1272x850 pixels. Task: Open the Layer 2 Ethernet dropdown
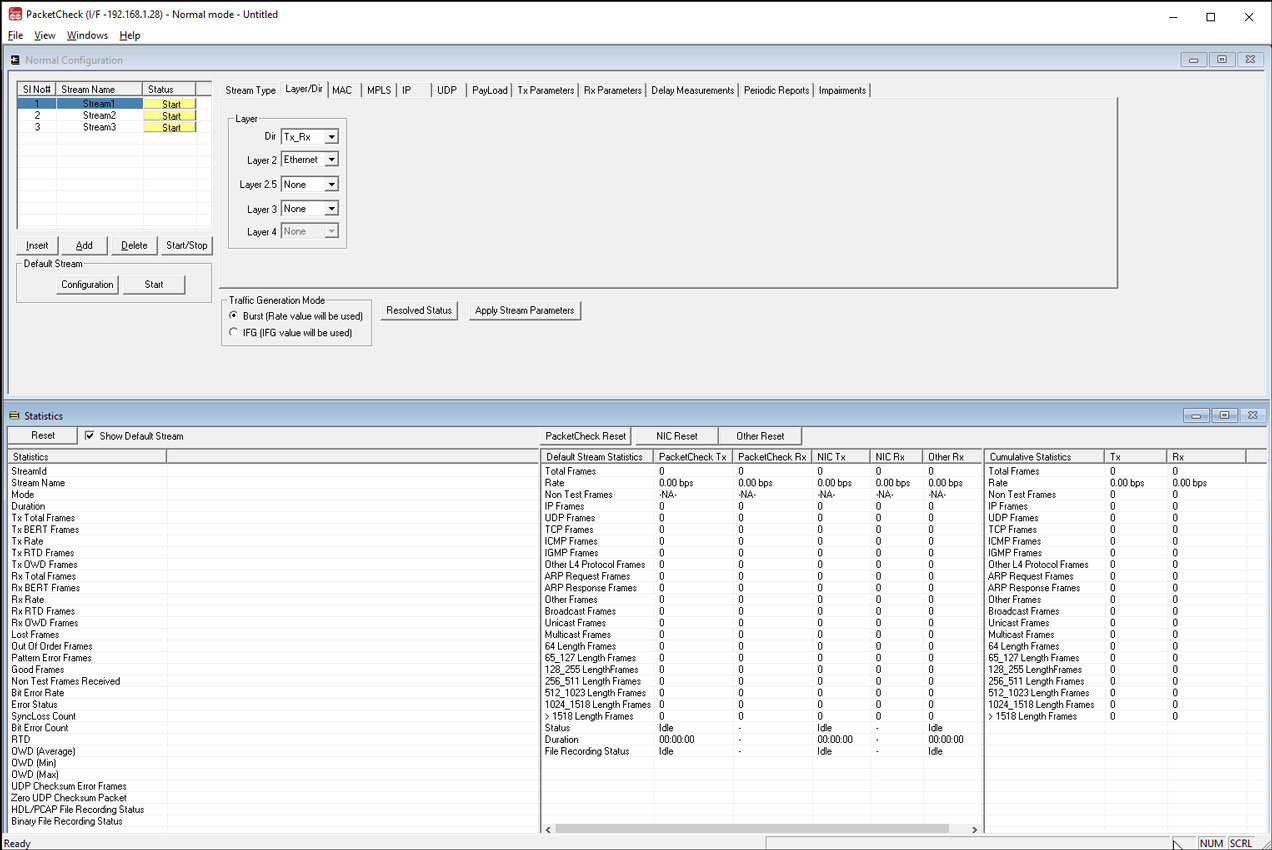(310, 160)
